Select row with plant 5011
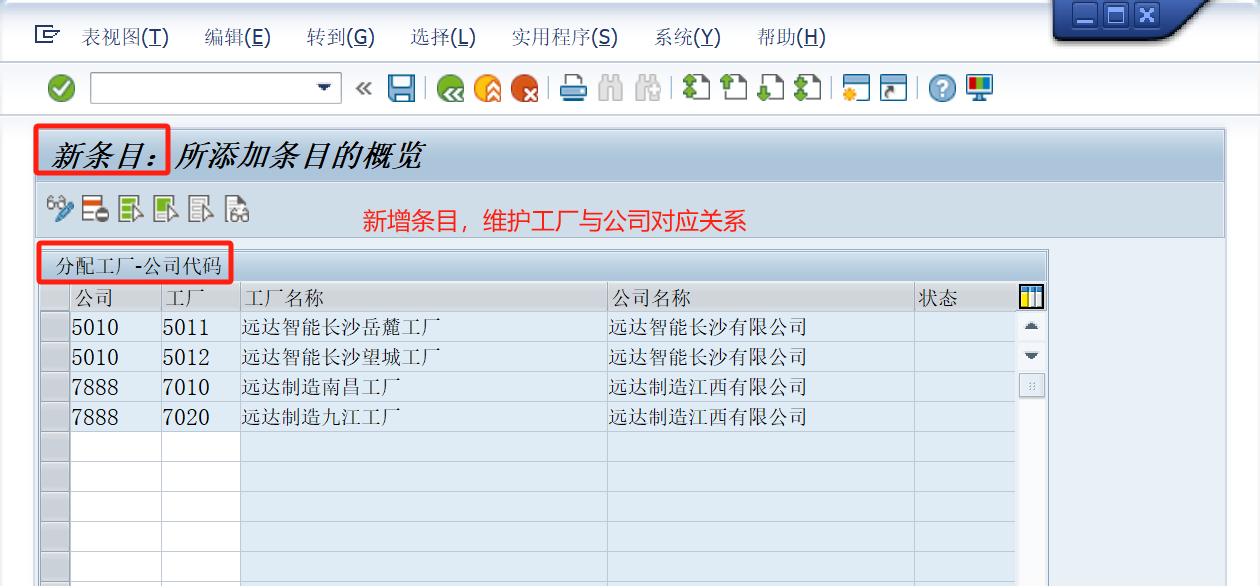1260x586 pixels. click(55, 327)
